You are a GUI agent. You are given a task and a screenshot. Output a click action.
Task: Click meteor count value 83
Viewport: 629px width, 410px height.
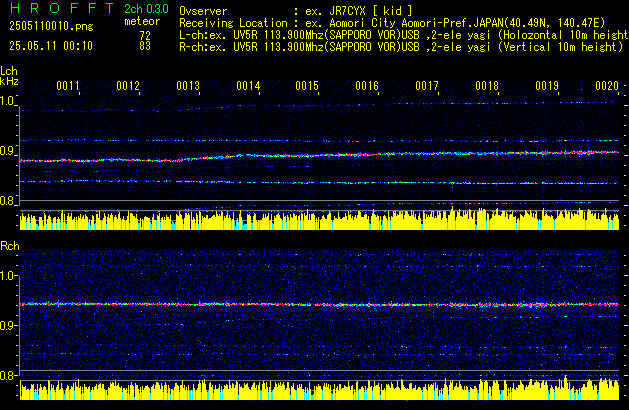(145, 46)
